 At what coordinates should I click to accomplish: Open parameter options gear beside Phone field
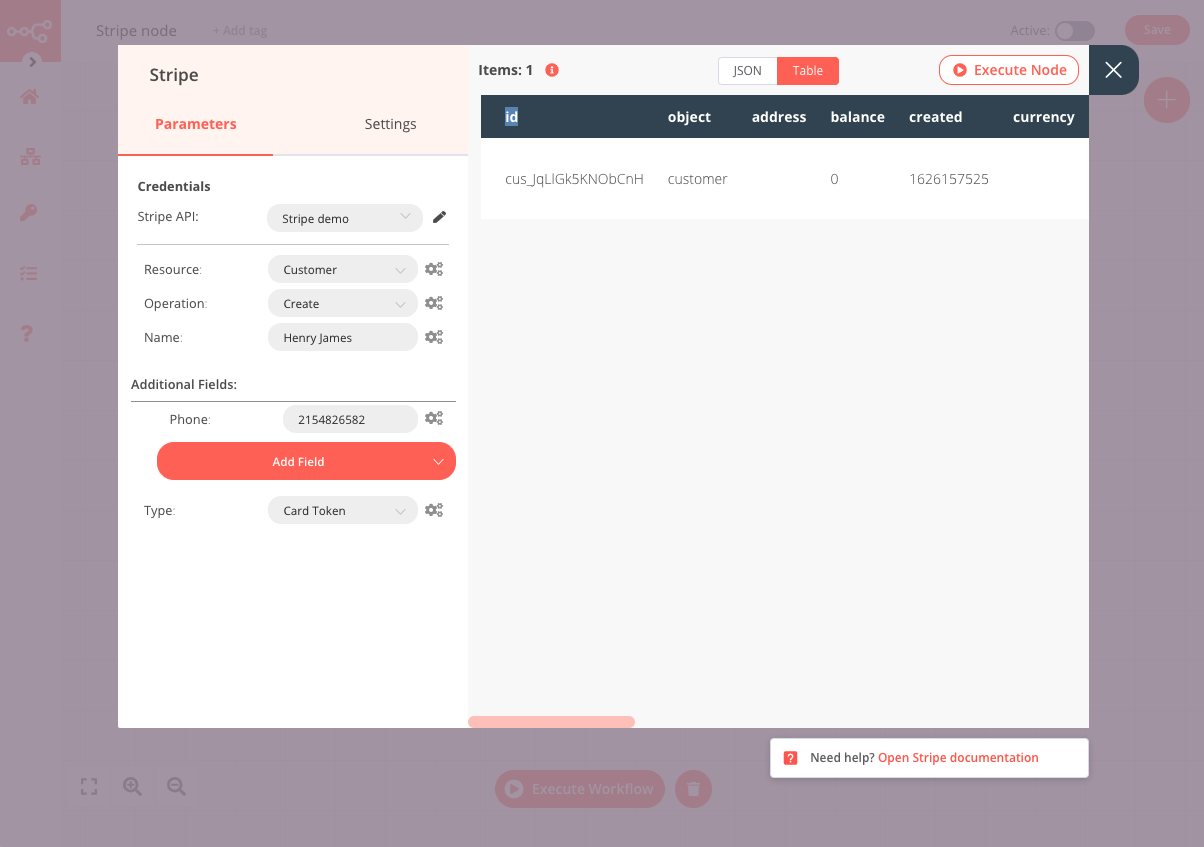click(433, 419)
